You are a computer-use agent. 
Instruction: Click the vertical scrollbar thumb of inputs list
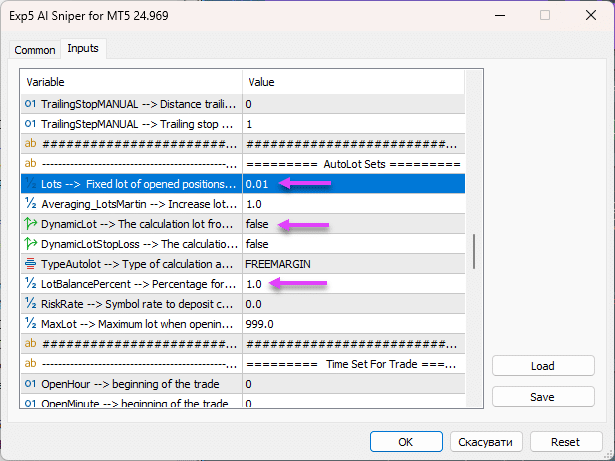[x=474, y=252]
